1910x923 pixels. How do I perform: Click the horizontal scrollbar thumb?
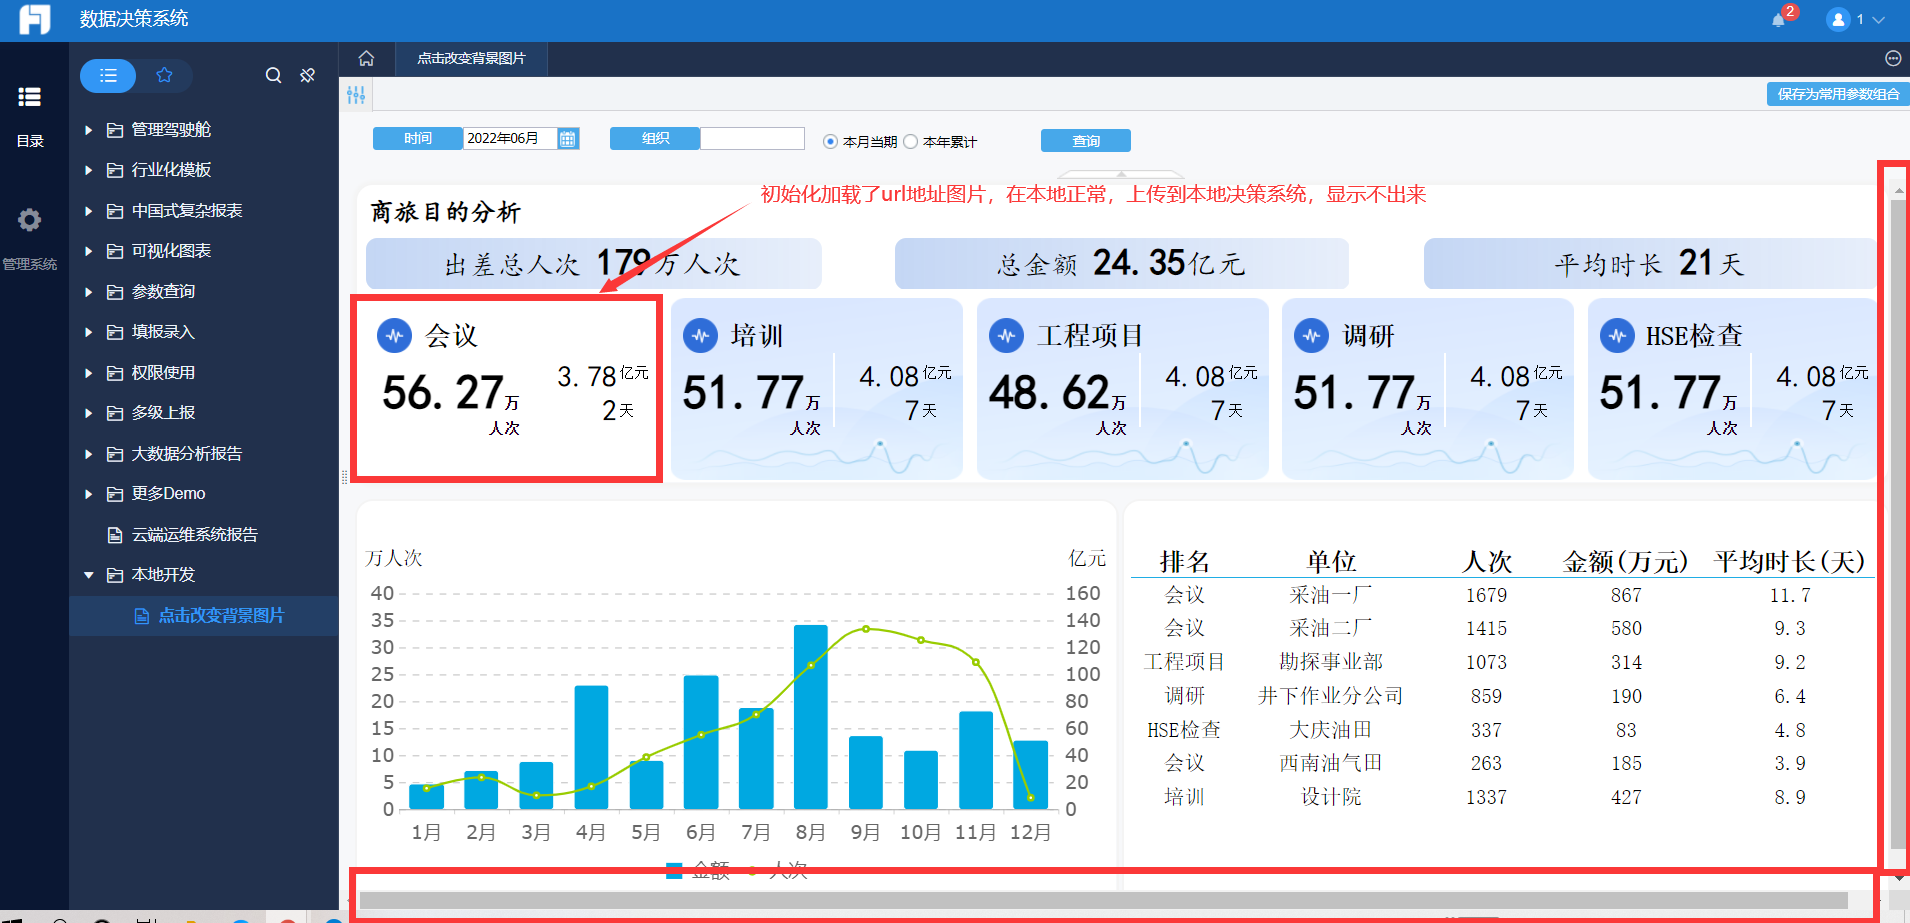click(1104, 900)
